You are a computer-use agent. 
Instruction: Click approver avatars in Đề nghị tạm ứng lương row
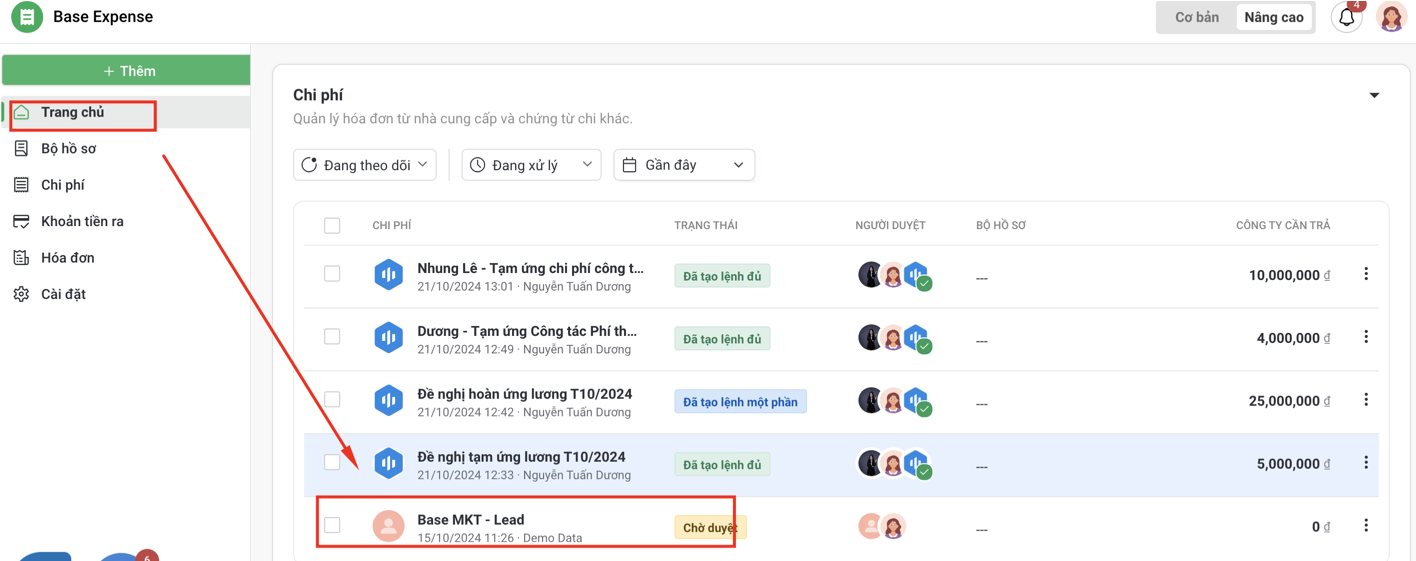(x=895, y=464)
